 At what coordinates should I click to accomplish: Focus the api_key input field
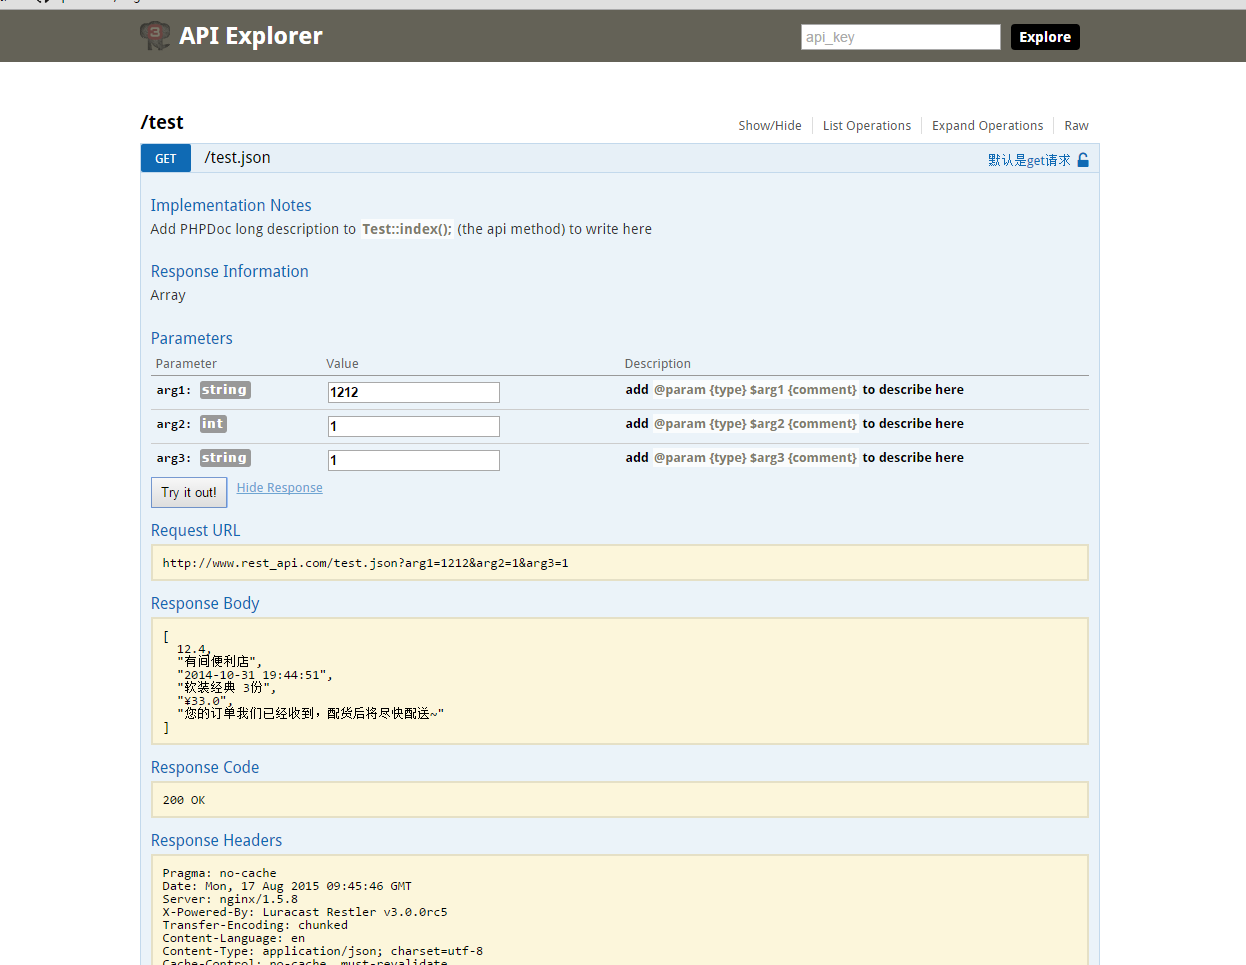point(900,37)
